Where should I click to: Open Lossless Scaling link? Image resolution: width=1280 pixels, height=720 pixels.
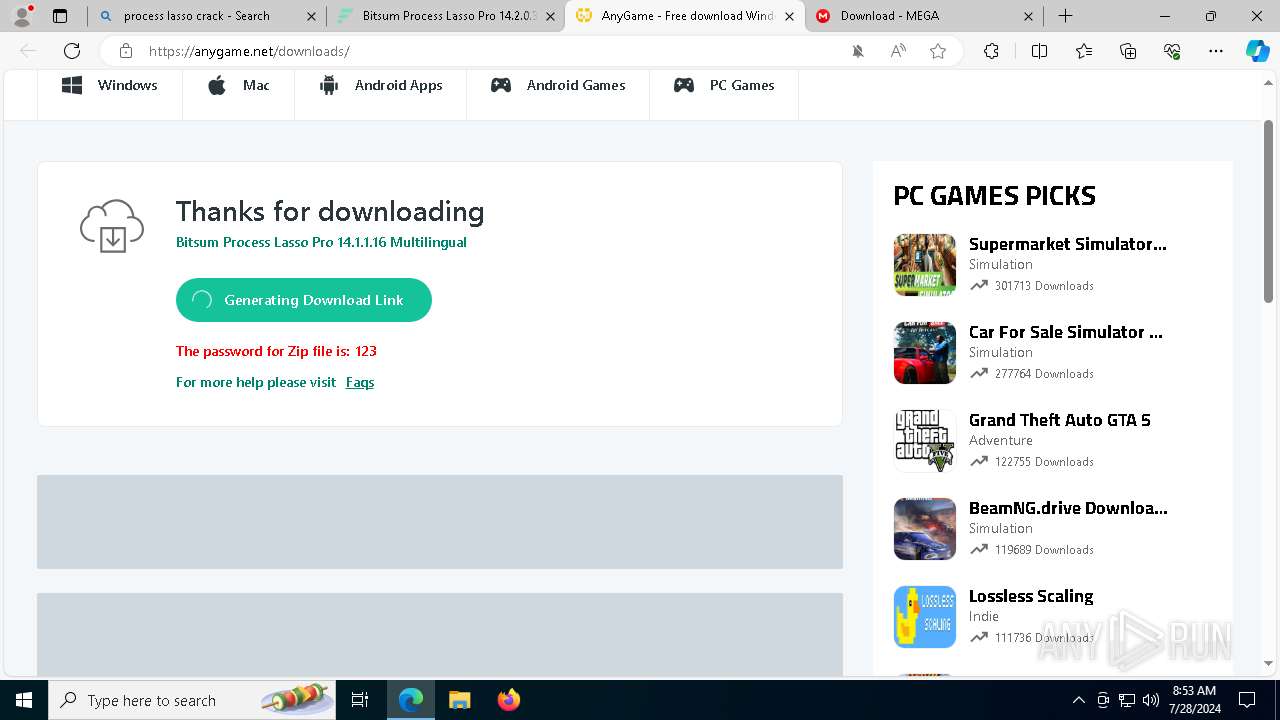click(1031, 596)
